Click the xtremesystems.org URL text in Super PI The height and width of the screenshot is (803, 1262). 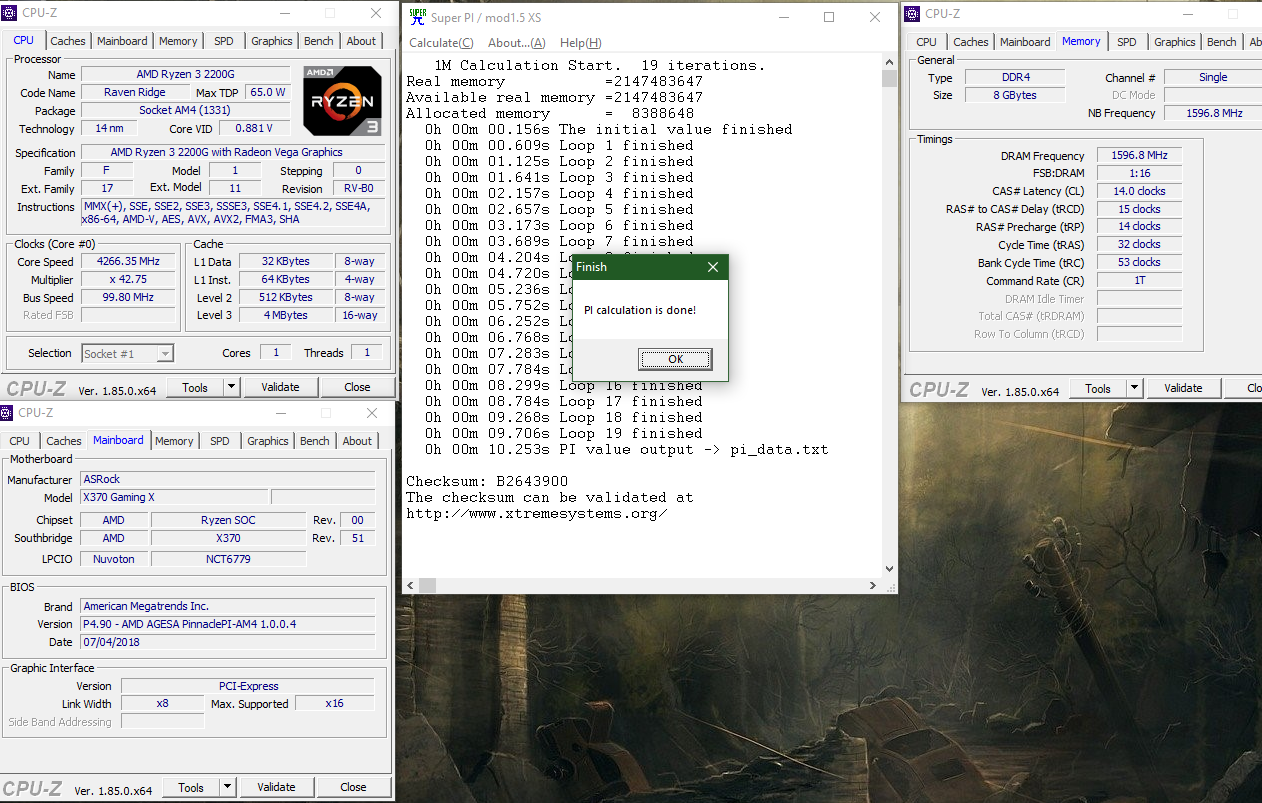click(536, 513)
